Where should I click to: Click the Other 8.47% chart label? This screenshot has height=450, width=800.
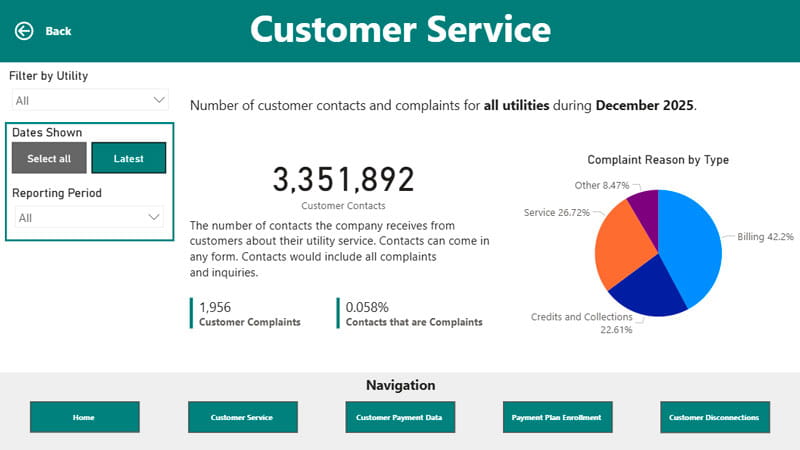(x=602, y=185)
